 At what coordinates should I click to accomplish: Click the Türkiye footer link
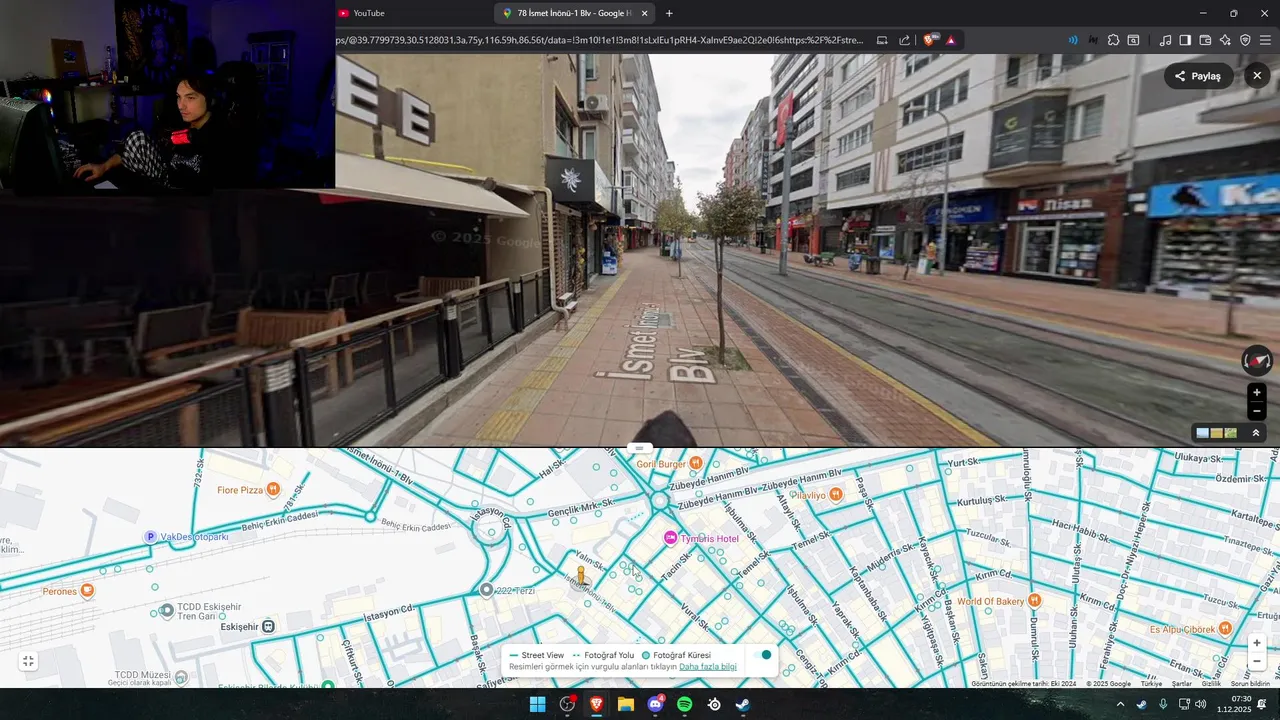coord(1151,684)
